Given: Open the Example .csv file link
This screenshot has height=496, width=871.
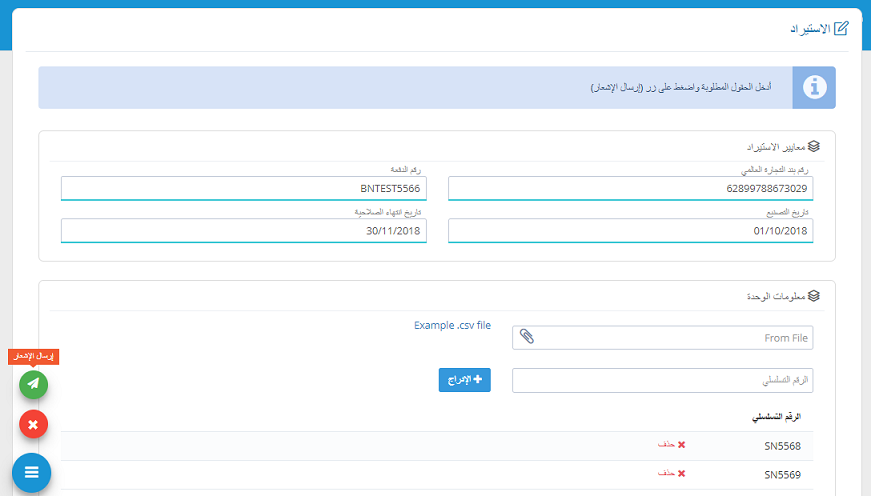Looking at the screenshot, I should coord(452,325).
